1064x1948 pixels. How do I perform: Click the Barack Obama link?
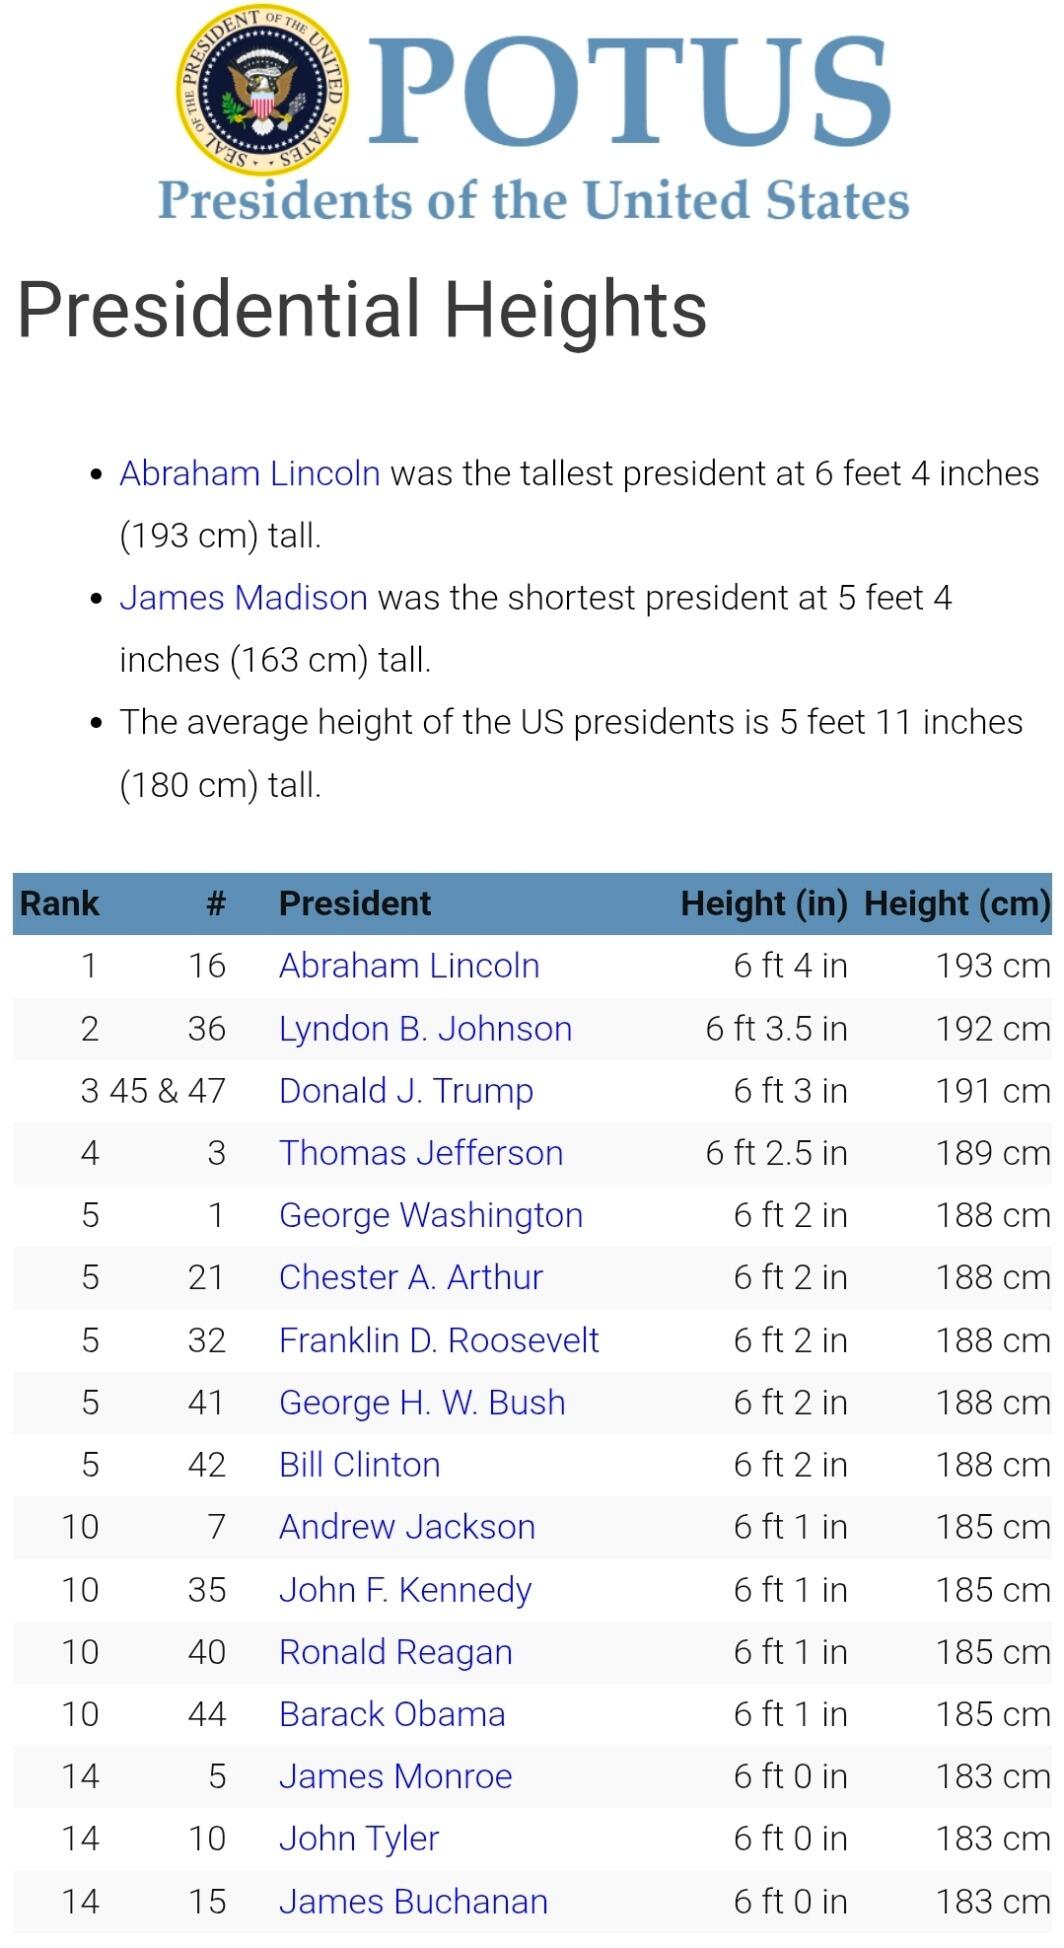coord(392,1714)
